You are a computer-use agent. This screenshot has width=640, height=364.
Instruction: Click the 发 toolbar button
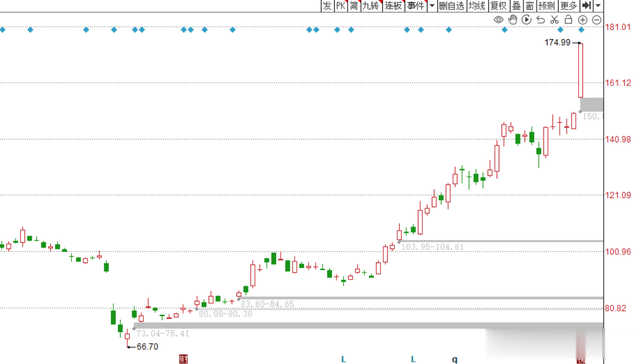coord(327,5)
